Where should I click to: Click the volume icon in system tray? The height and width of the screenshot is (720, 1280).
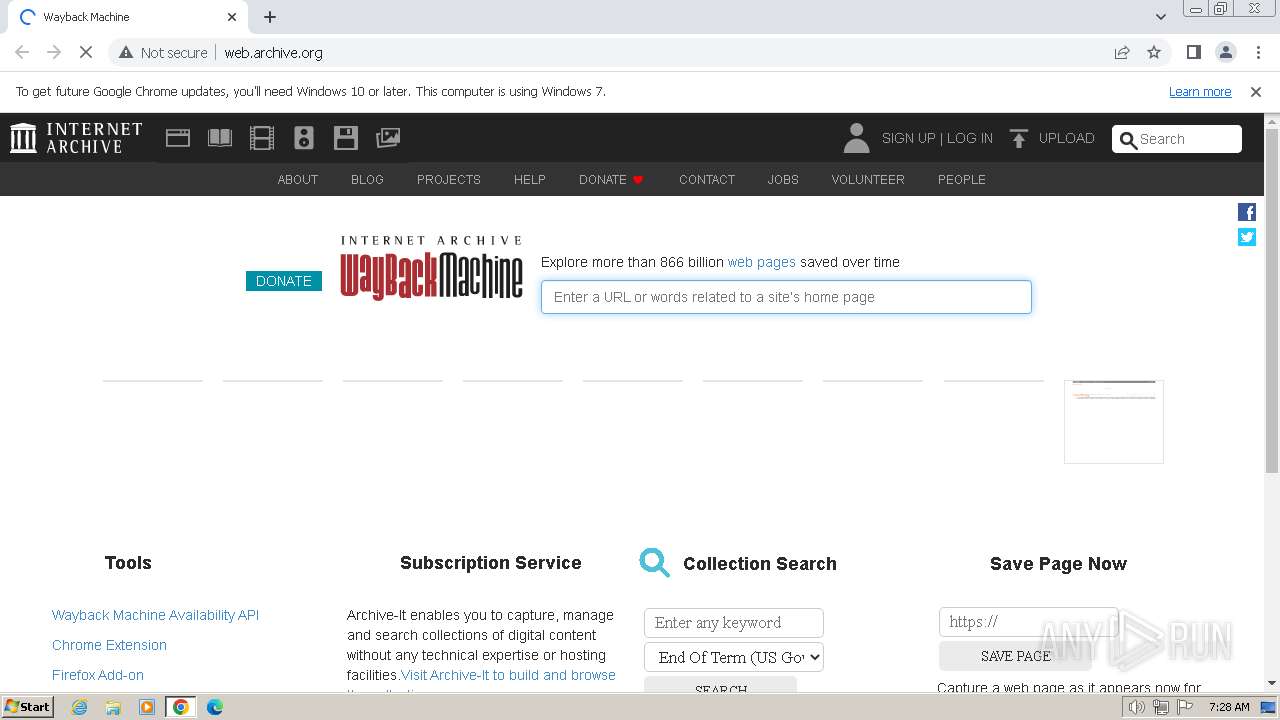(x=1137, y=707)
